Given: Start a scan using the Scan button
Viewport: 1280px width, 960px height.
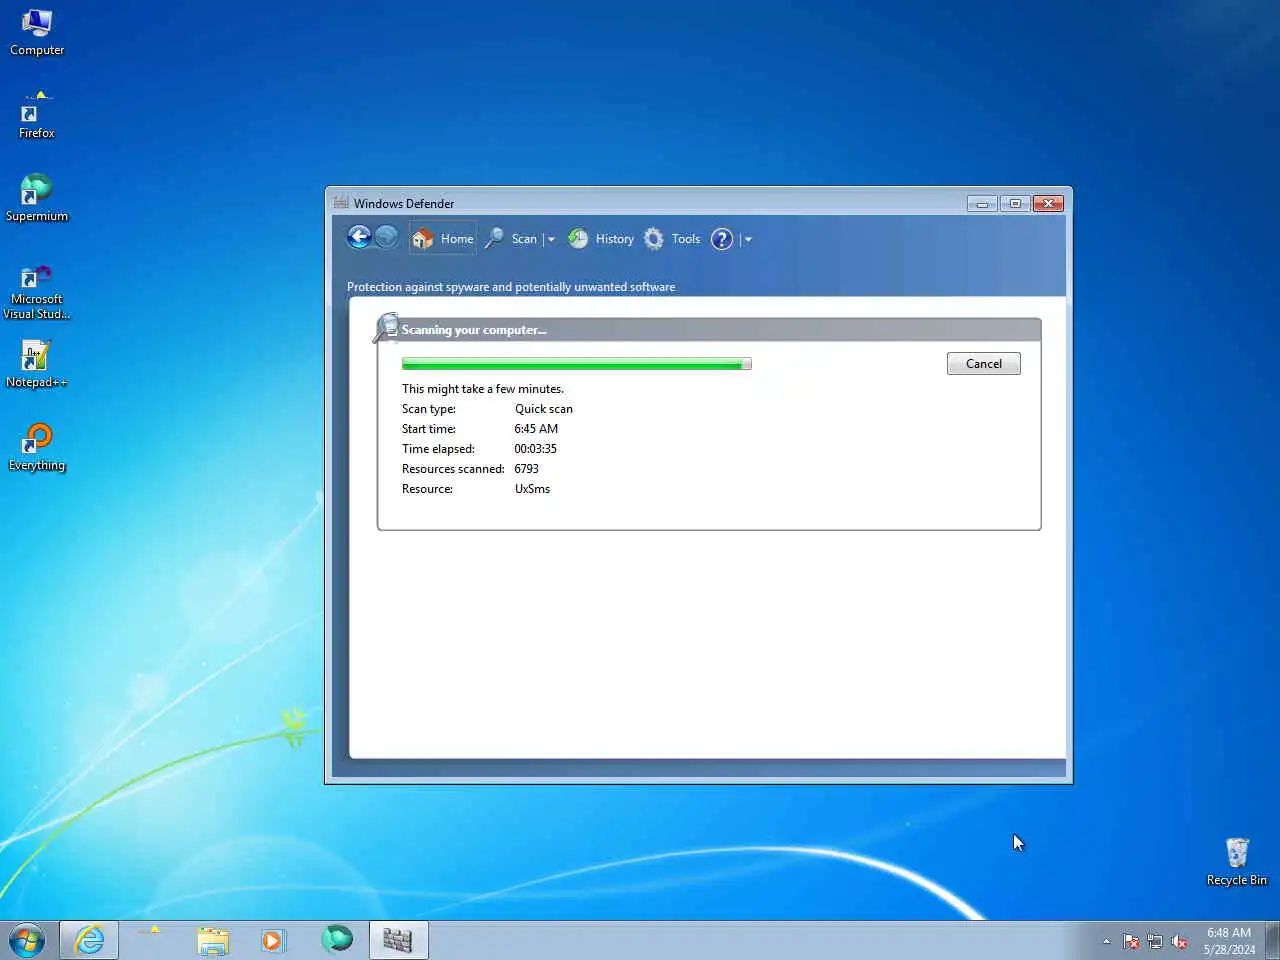Looking at the screenshot, I should click(x=512, y=239).
